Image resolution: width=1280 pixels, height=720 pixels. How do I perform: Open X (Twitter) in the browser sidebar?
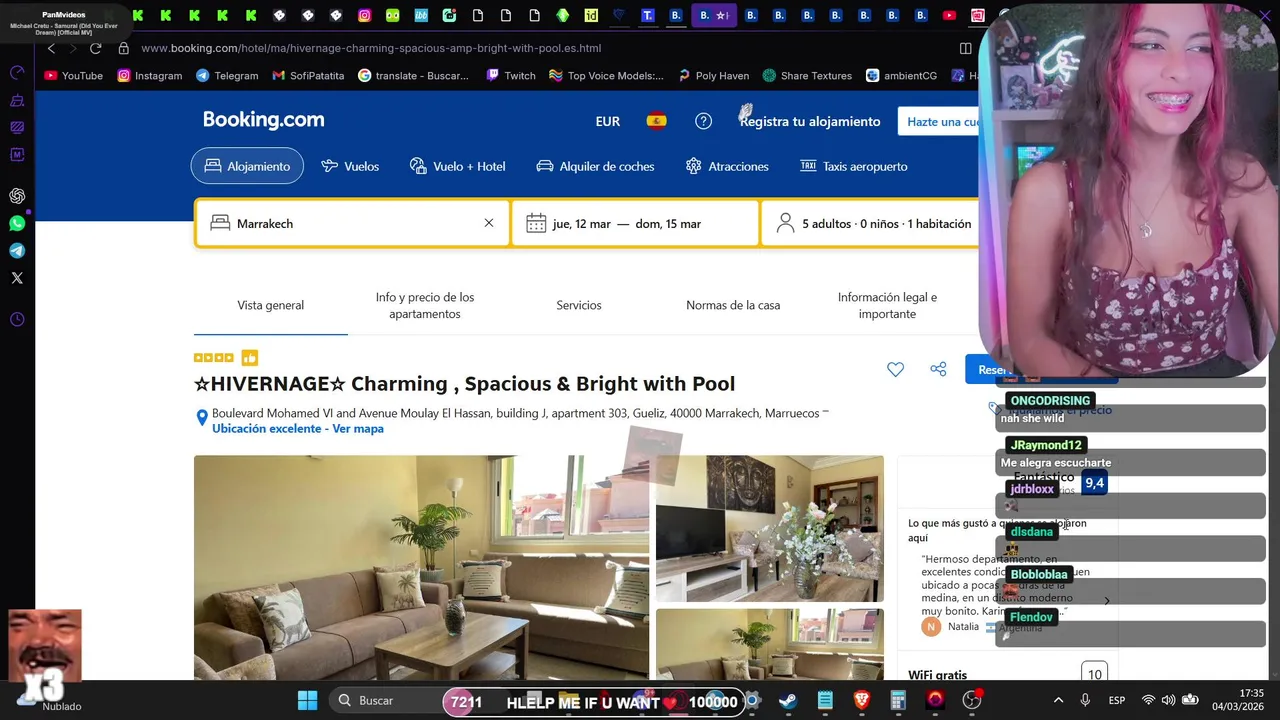(x=17, y=278)
